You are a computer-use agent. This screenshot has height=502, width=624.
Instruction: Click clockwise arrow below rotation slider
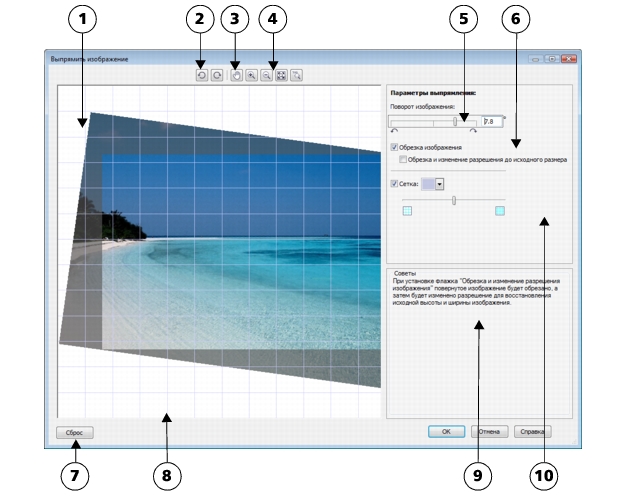point(473,131)
